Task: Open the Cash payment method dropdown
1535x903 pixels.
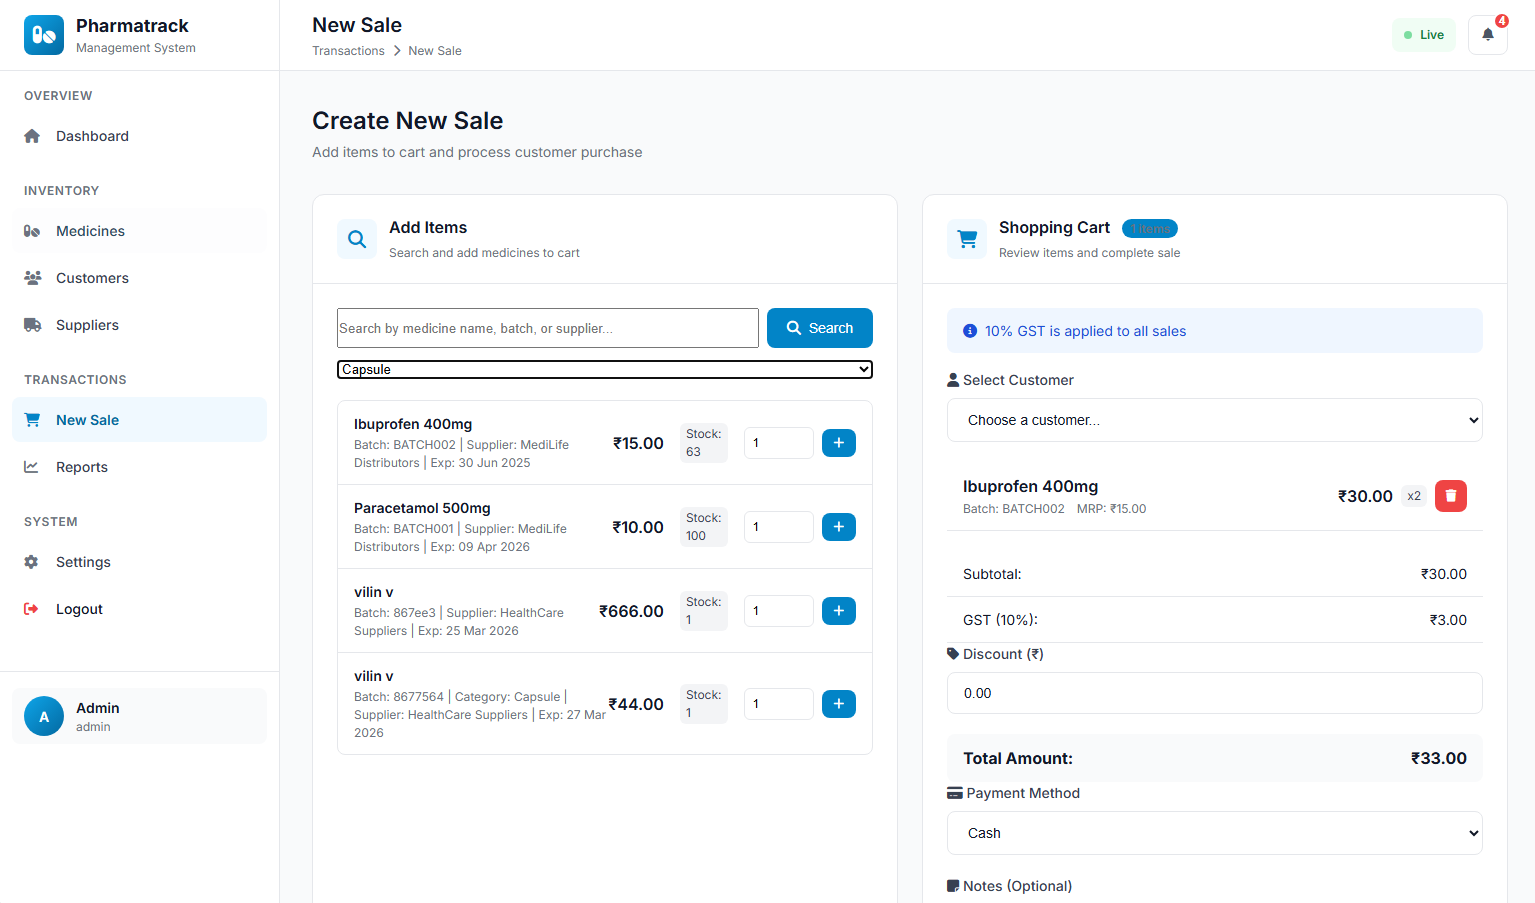Action: point(1214,833)
